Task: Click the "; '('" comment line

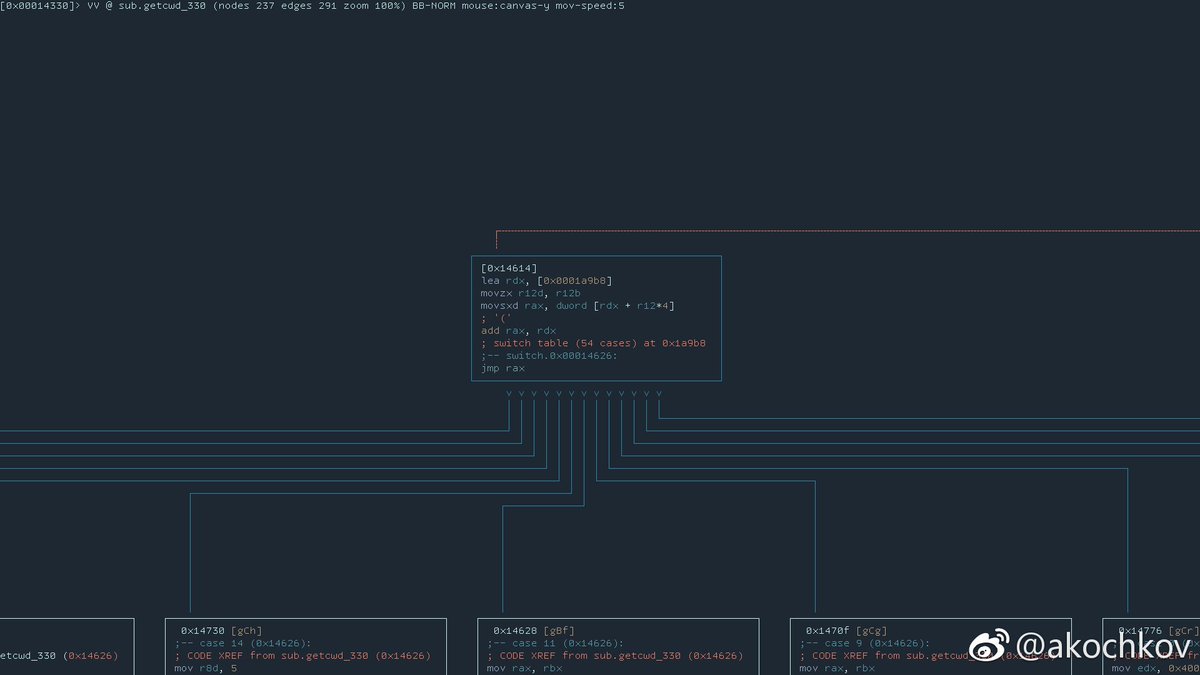Action: click(x=496, y=318)
